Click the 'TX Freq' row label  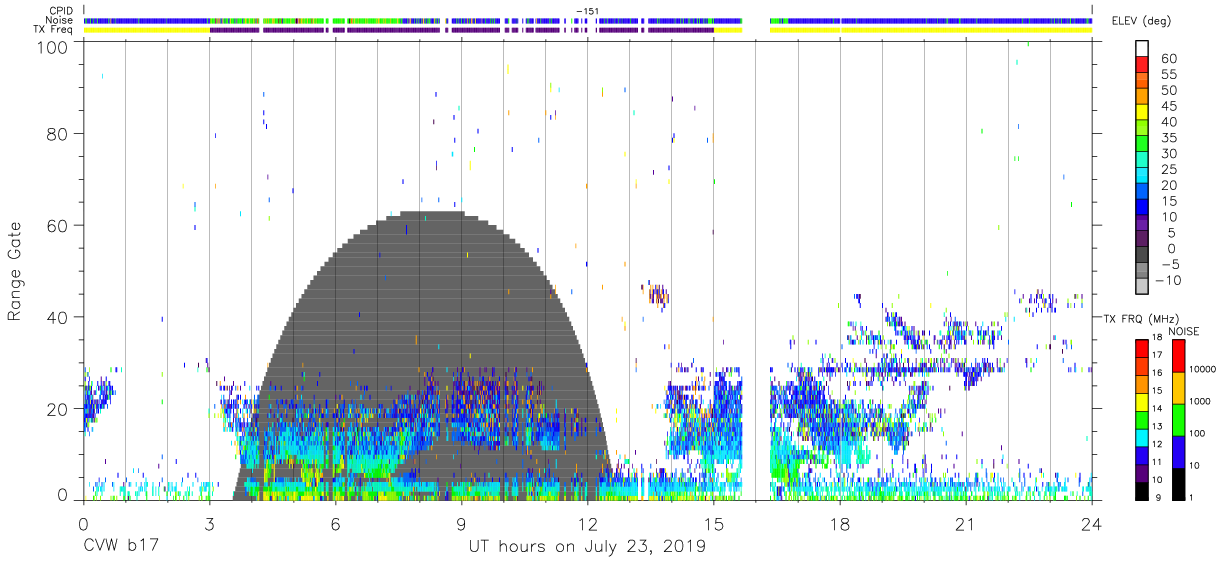55,30
